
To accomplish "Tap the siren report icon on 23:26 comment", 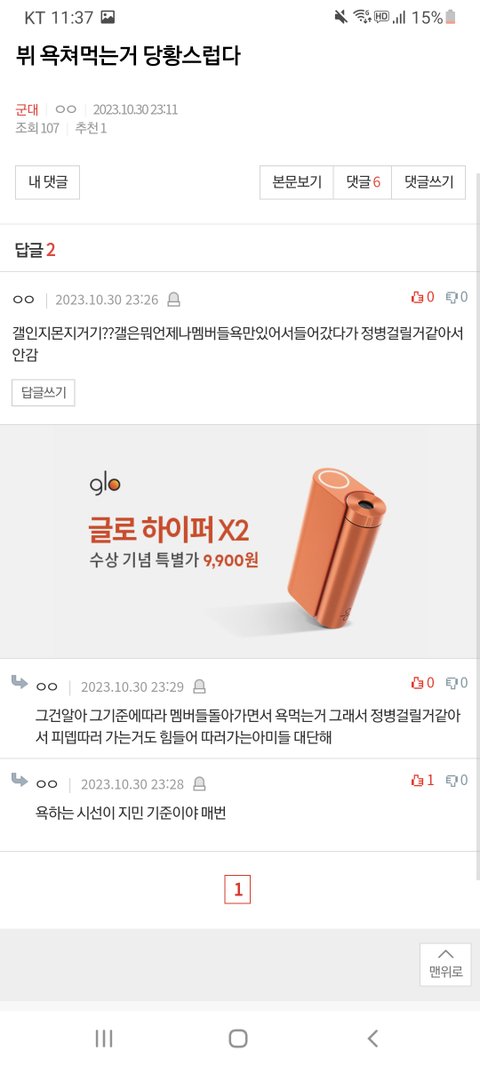I will pyautogui.click(x=174, y=299).
